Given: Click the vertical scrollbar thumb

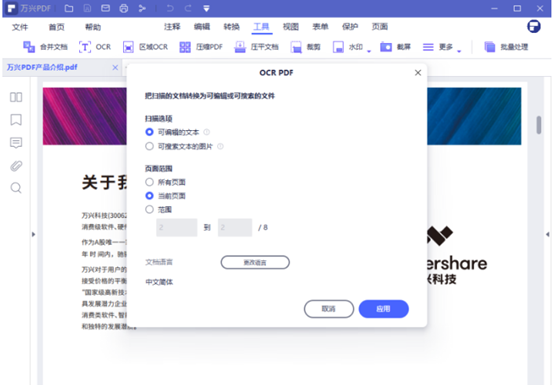Looking at the screenshot, I should [x=539, y=125].
